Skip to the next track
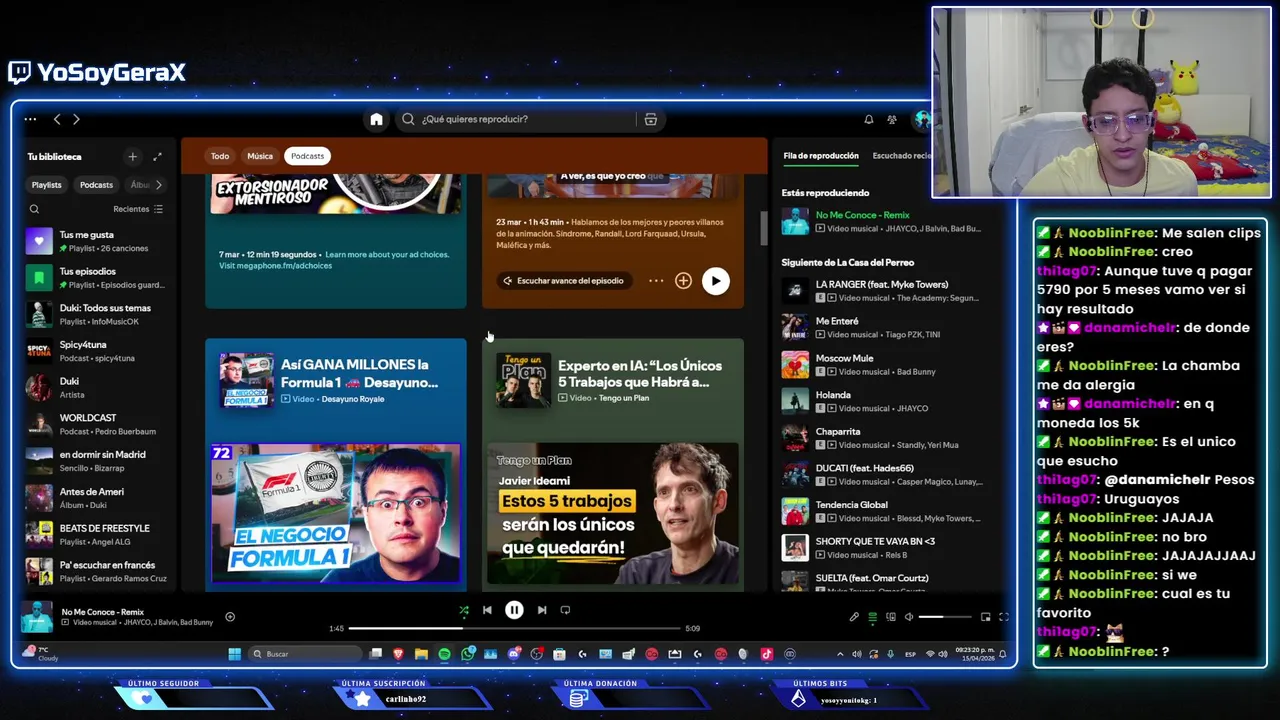 coord(541,610)
